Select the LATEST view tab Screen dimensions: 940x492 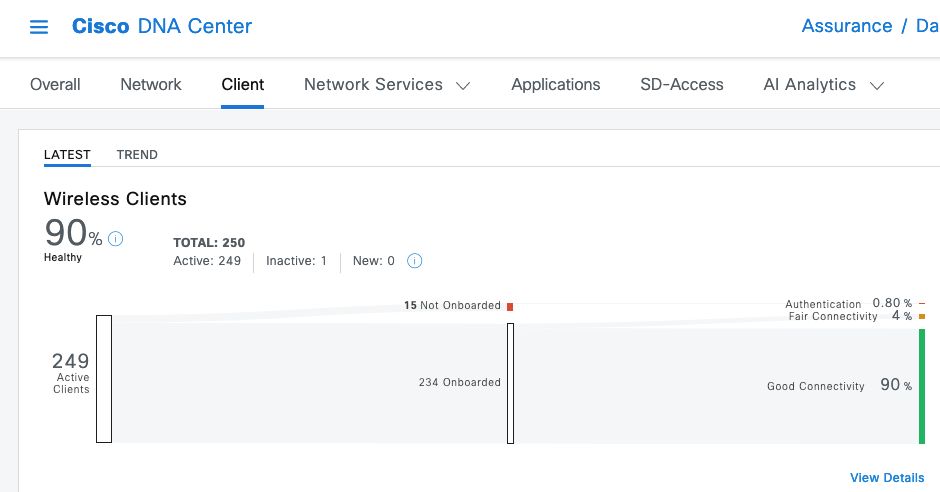coord(67,155)
